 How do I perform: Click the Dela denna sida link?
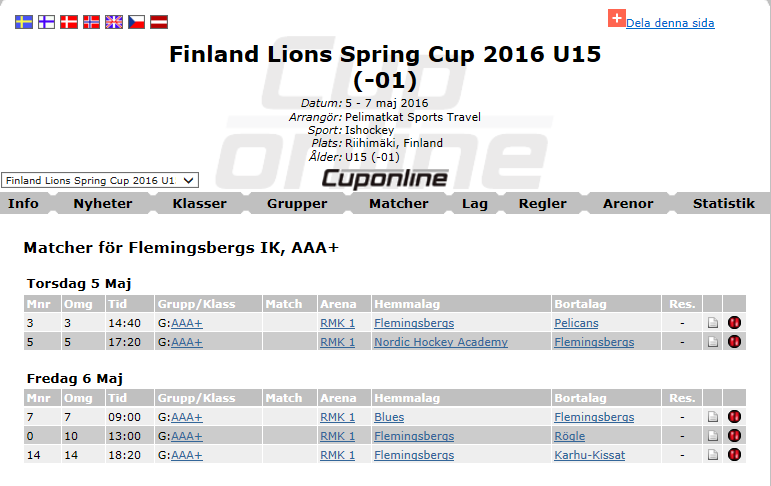(670, 23)
